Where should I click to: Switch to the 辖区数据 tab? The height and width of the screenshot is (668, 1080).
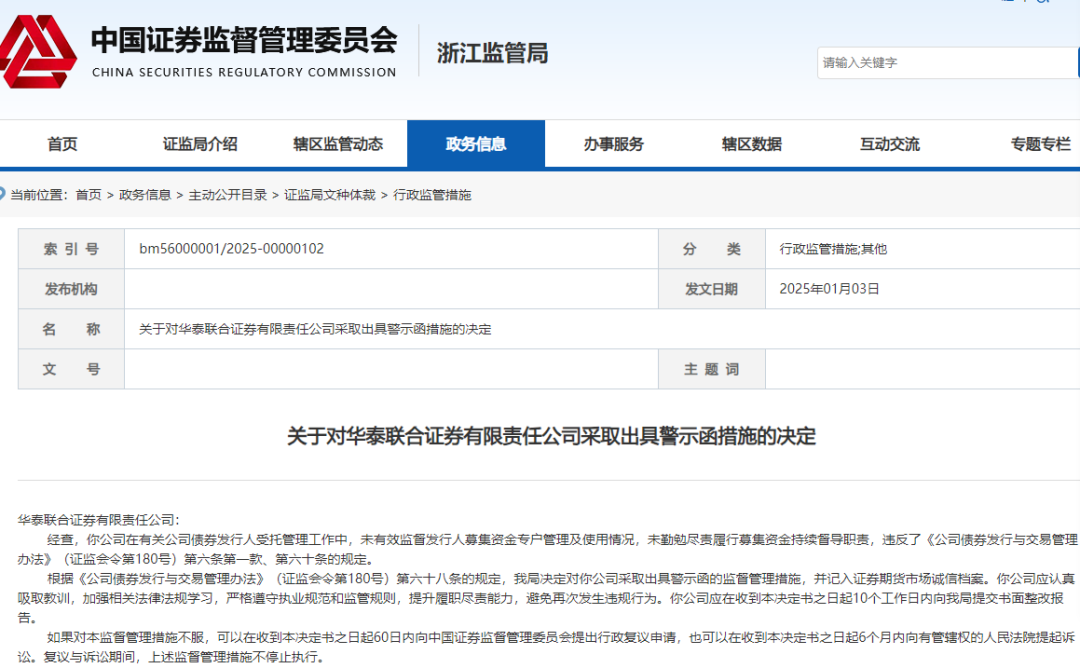(752, 144)
